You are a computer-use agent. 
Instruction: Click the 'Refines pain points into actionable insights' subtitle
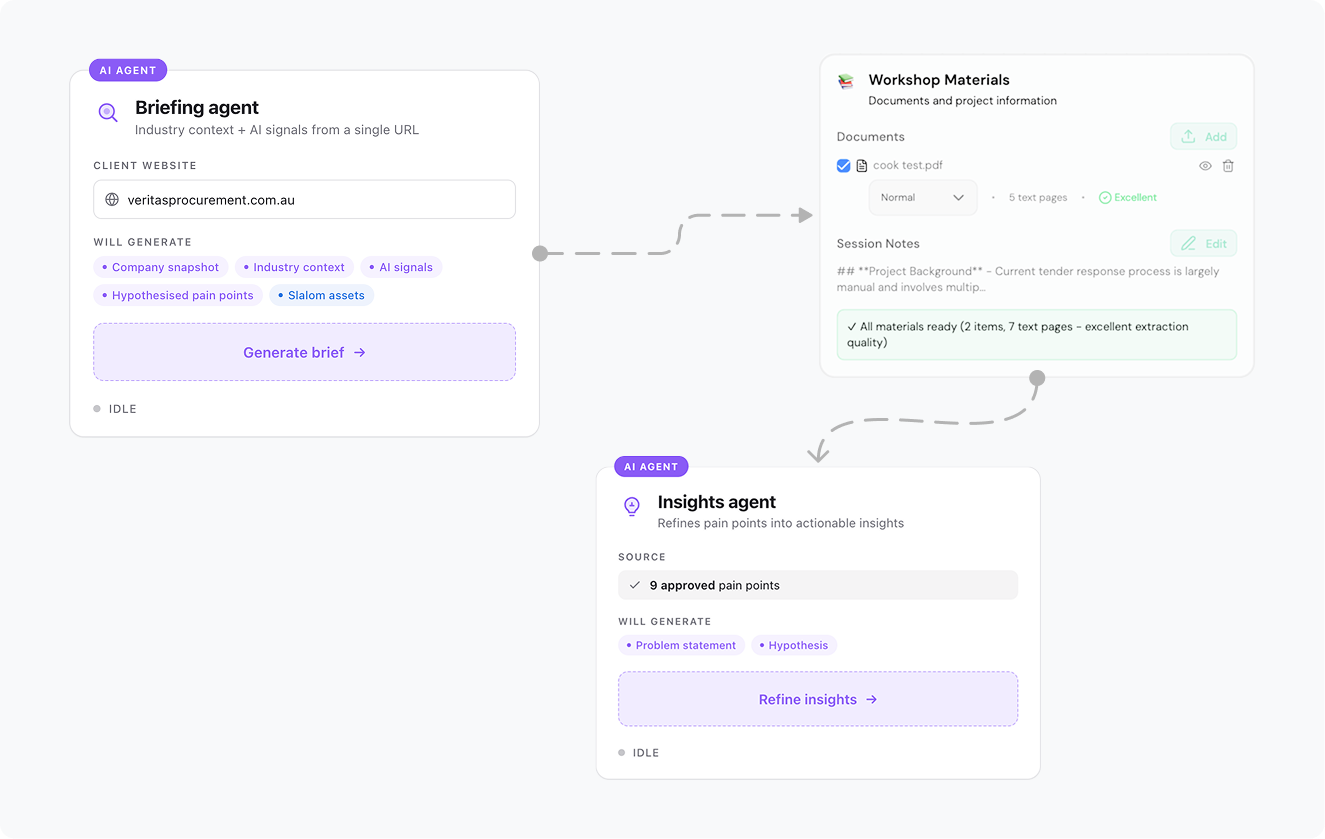[781, 523]
